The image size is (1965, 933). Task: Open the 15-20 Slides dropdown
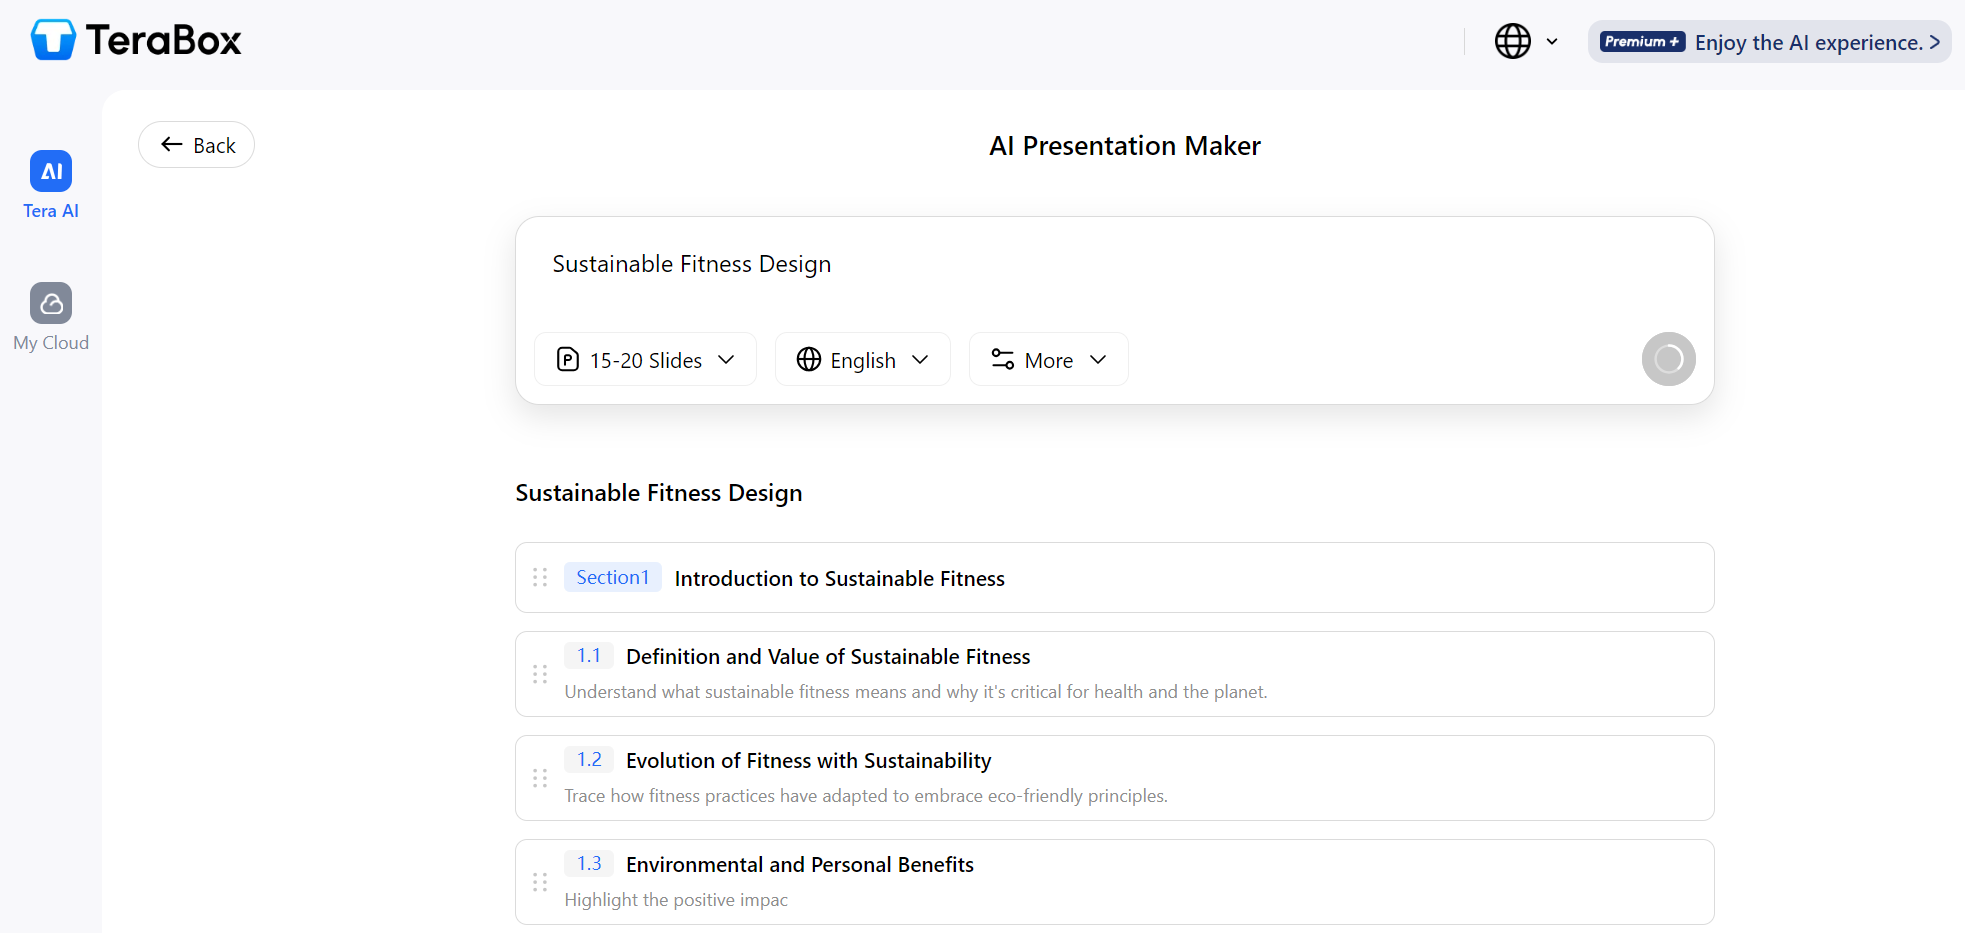pyautogui.click(x=645, y=359)
